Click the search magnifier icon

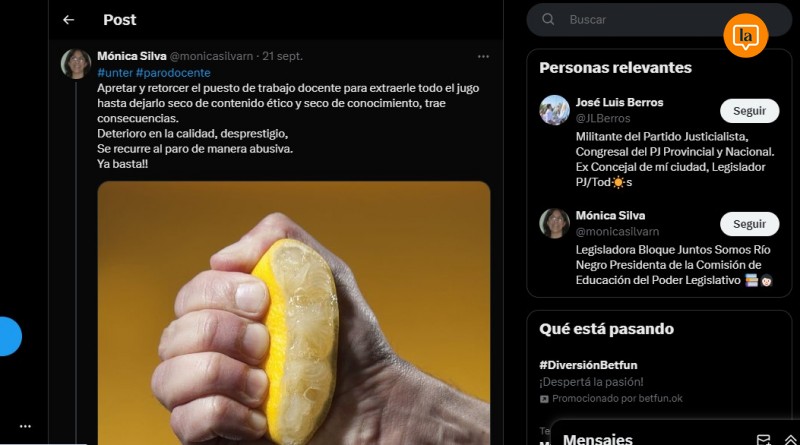pyautogui.click(x=548, y=19)
